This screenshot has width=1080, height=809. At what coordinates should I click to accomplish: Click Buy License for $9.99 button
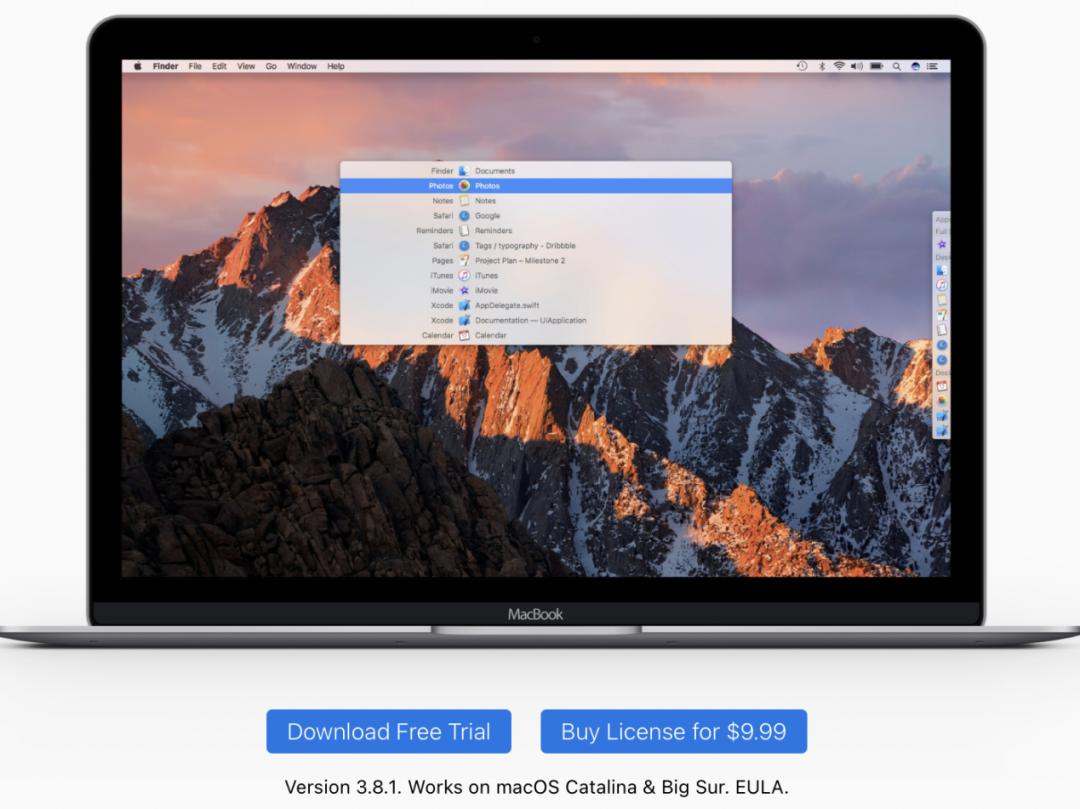pos(674,731)
